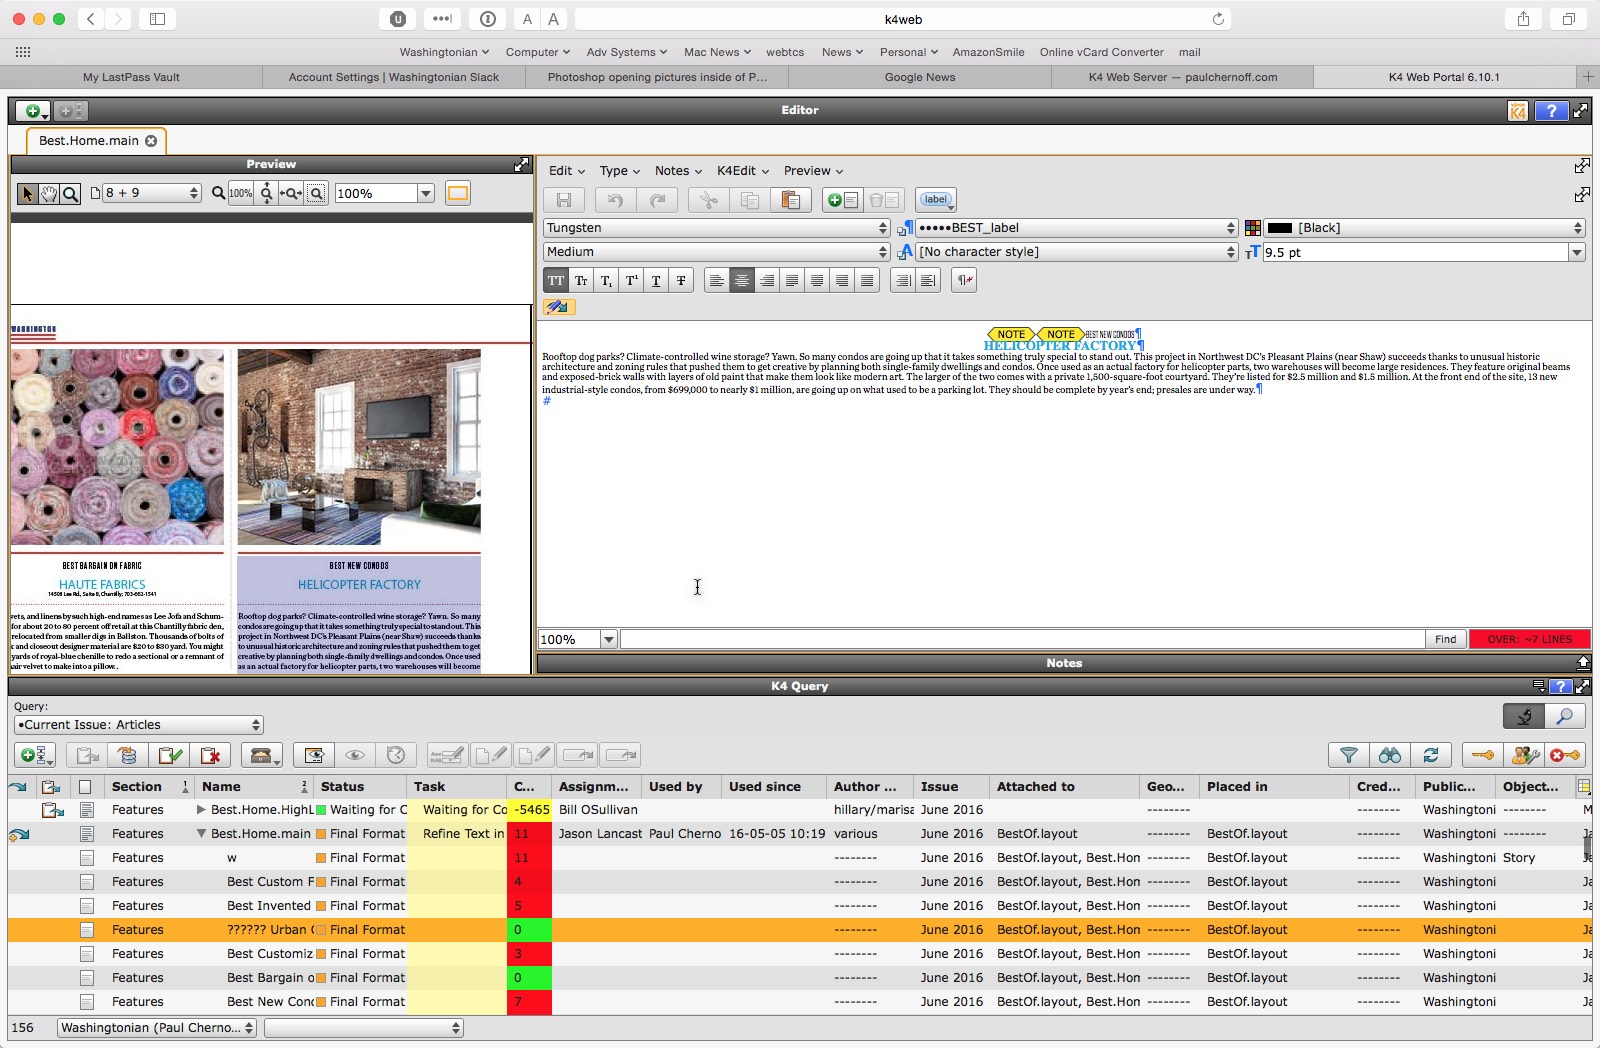Viewport: 1600px width, 1048px height.
Task: Open the K4Edit menu
Action: pos(742,171)
